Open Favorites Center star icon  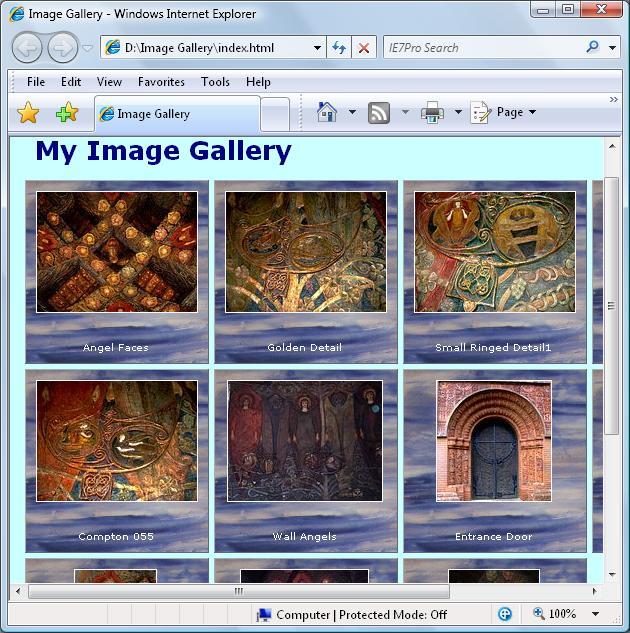(28, 113)
